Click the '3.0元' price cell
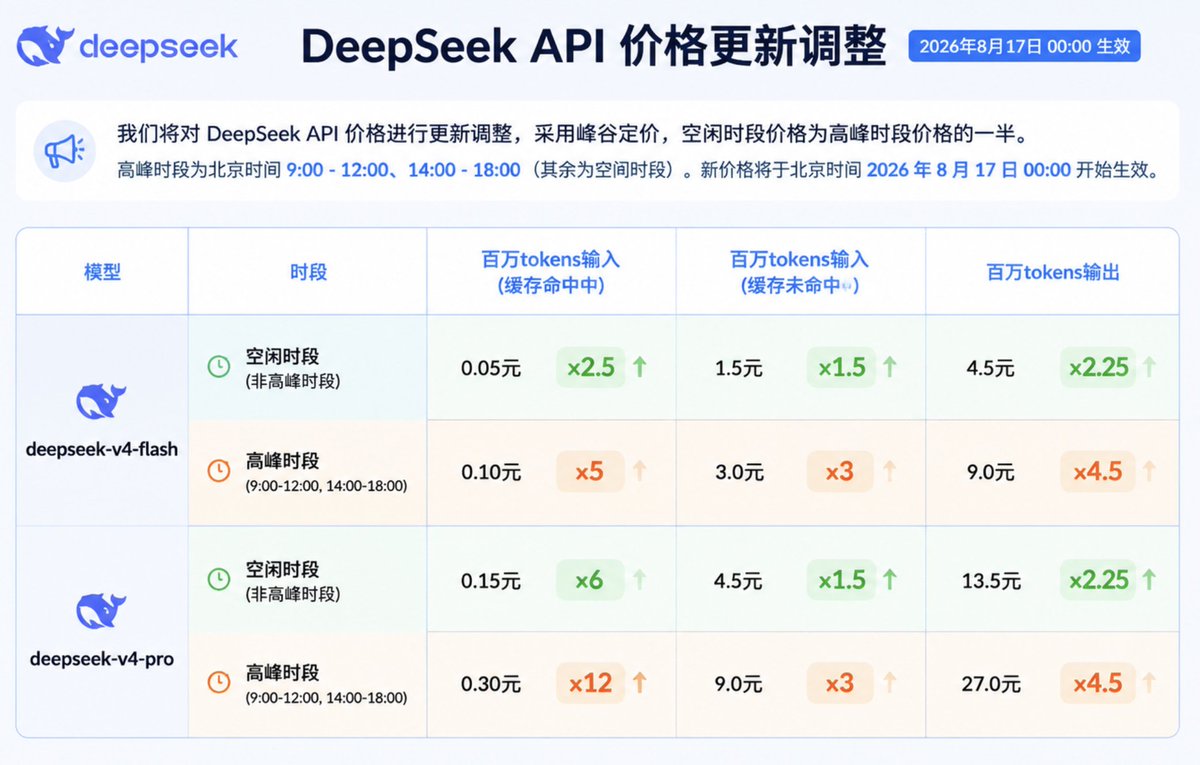 tap(739, 472)
